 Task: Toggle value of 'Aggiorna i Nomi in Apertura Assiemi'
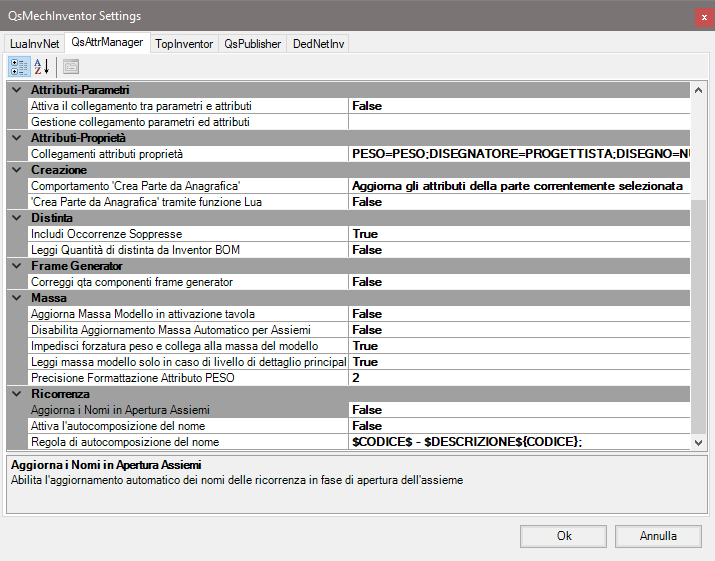coord(519,410)
